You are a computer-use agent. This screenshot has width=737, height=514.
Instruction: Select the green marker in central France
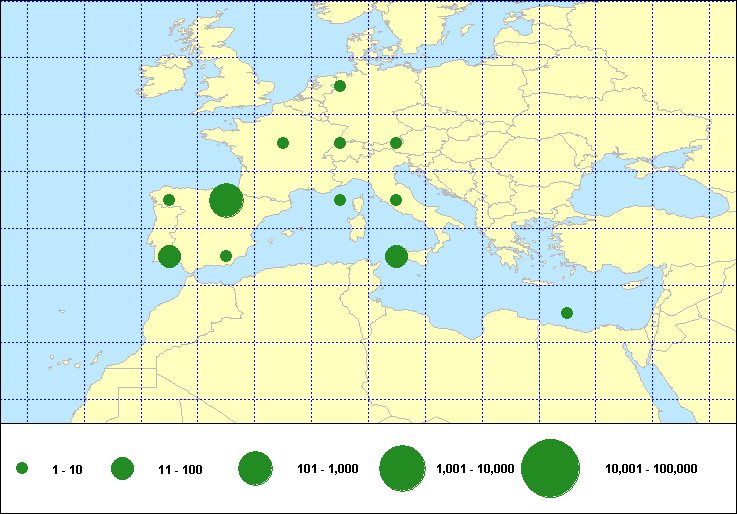(x=283, y=143)
